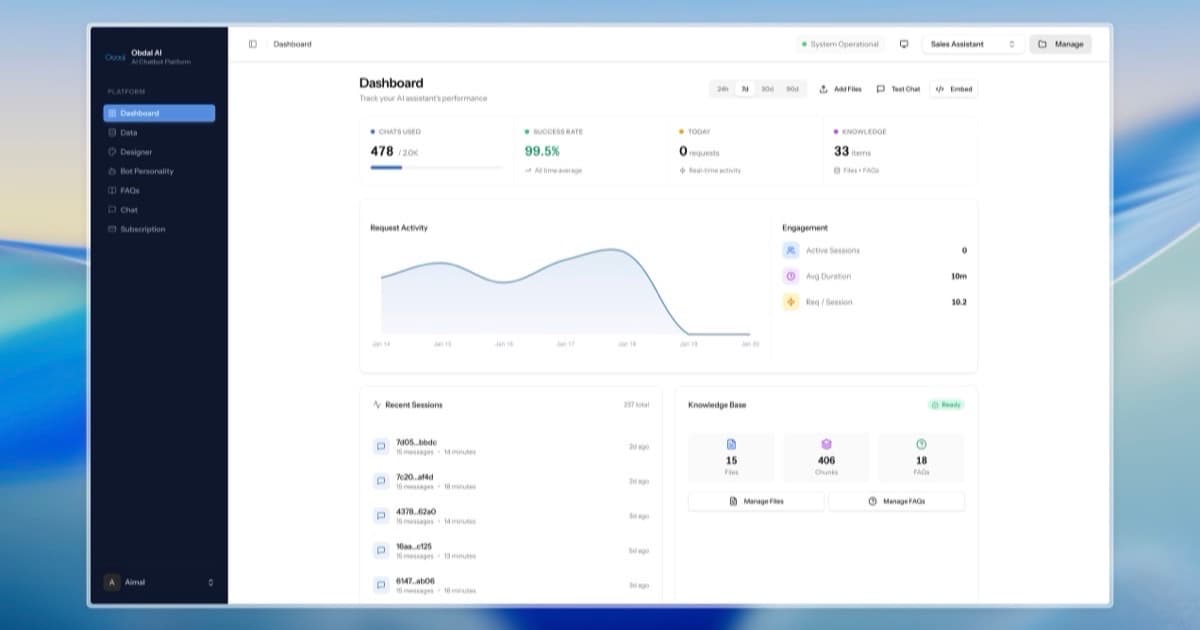The width and height of the screenshot is (1200, 630).
Task: Open session 7c20...af4d
Action: point(511,481)
